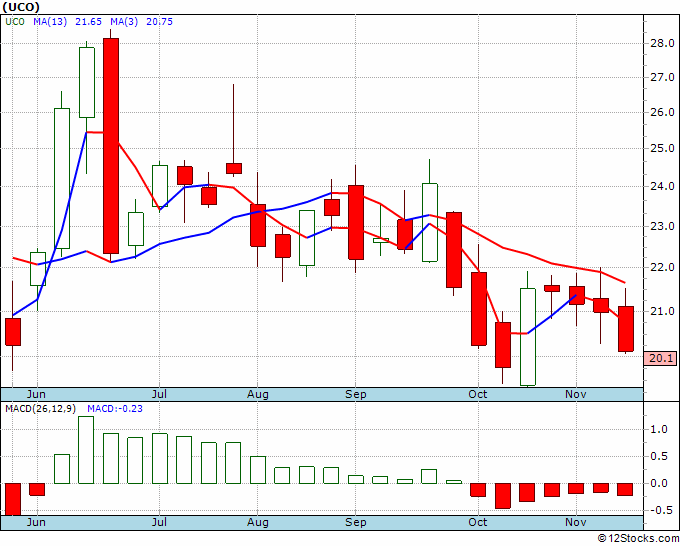680x546 pixels.
Task: Click the 27.0 price axis label
Action: [662, 77]
